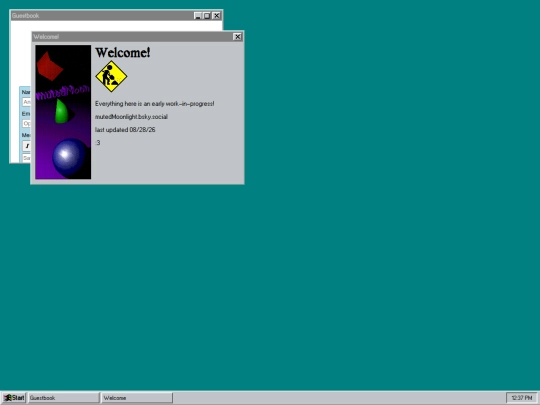Click the yellow construction worker sign icon
The image size is (540, 405).
click(x=111, y=76)
